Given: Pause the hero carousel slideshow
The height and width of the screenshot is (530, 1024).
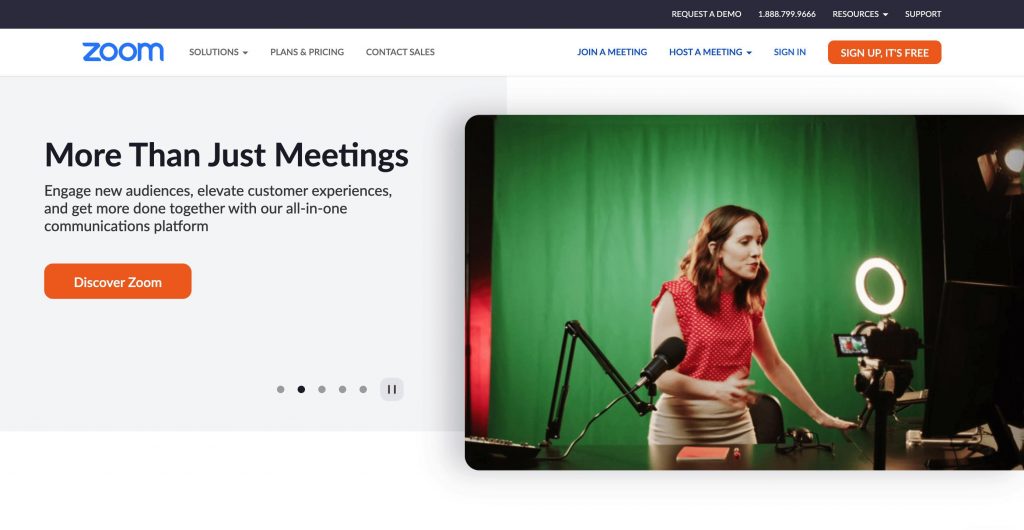Looking at the screenshot, I should (392, 389).
